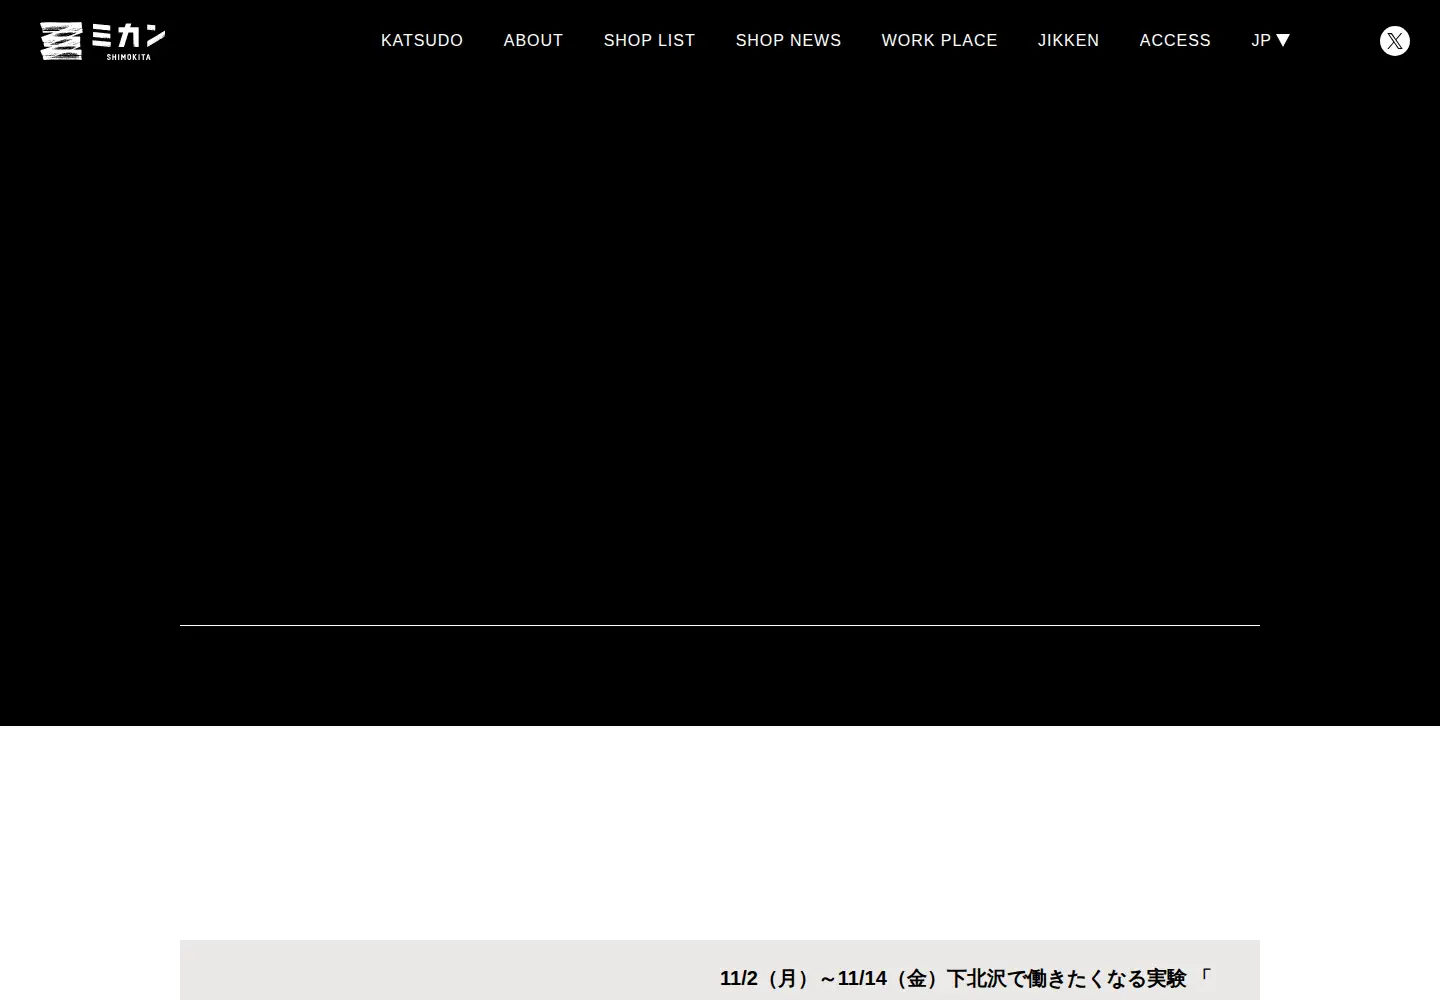Open the 11/2 to 11/14 Shimokitazawa news headline
This screenshot has width=1440, height=1000.
[x=966, y=978]
